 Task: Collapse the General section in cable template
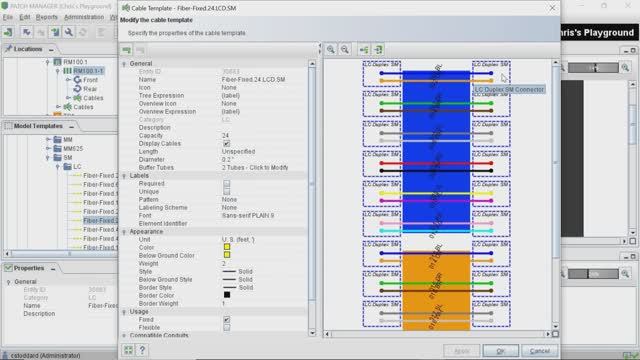(x=124, y=64)
